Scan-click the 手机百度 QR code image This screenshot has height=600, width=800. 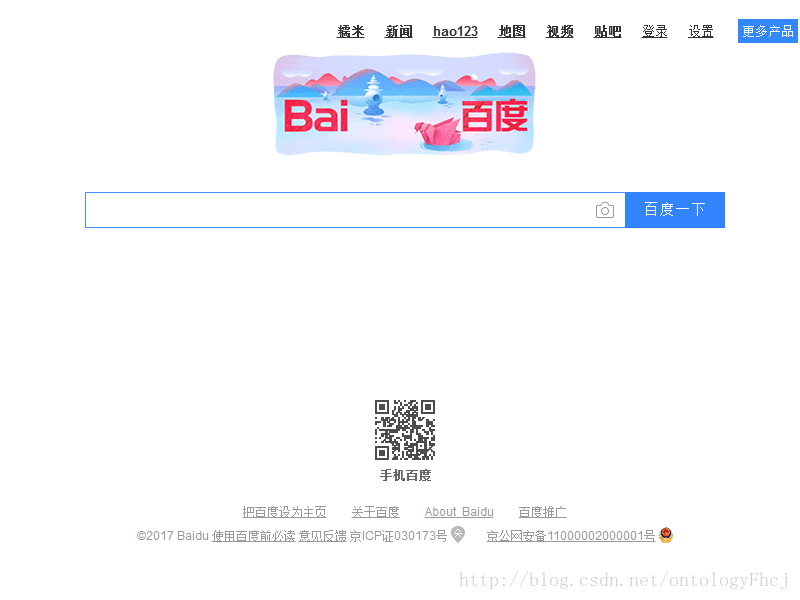click(x=404, y=428)
